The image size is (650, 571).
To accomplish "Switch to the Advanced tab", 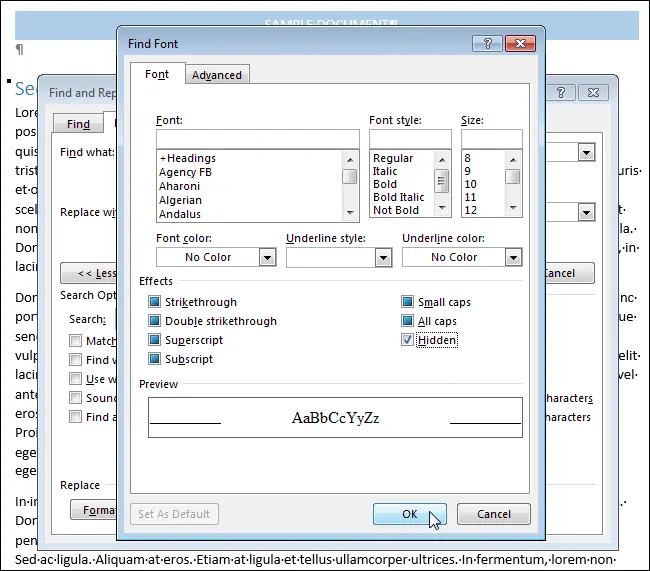I will [x=217, y=75].
